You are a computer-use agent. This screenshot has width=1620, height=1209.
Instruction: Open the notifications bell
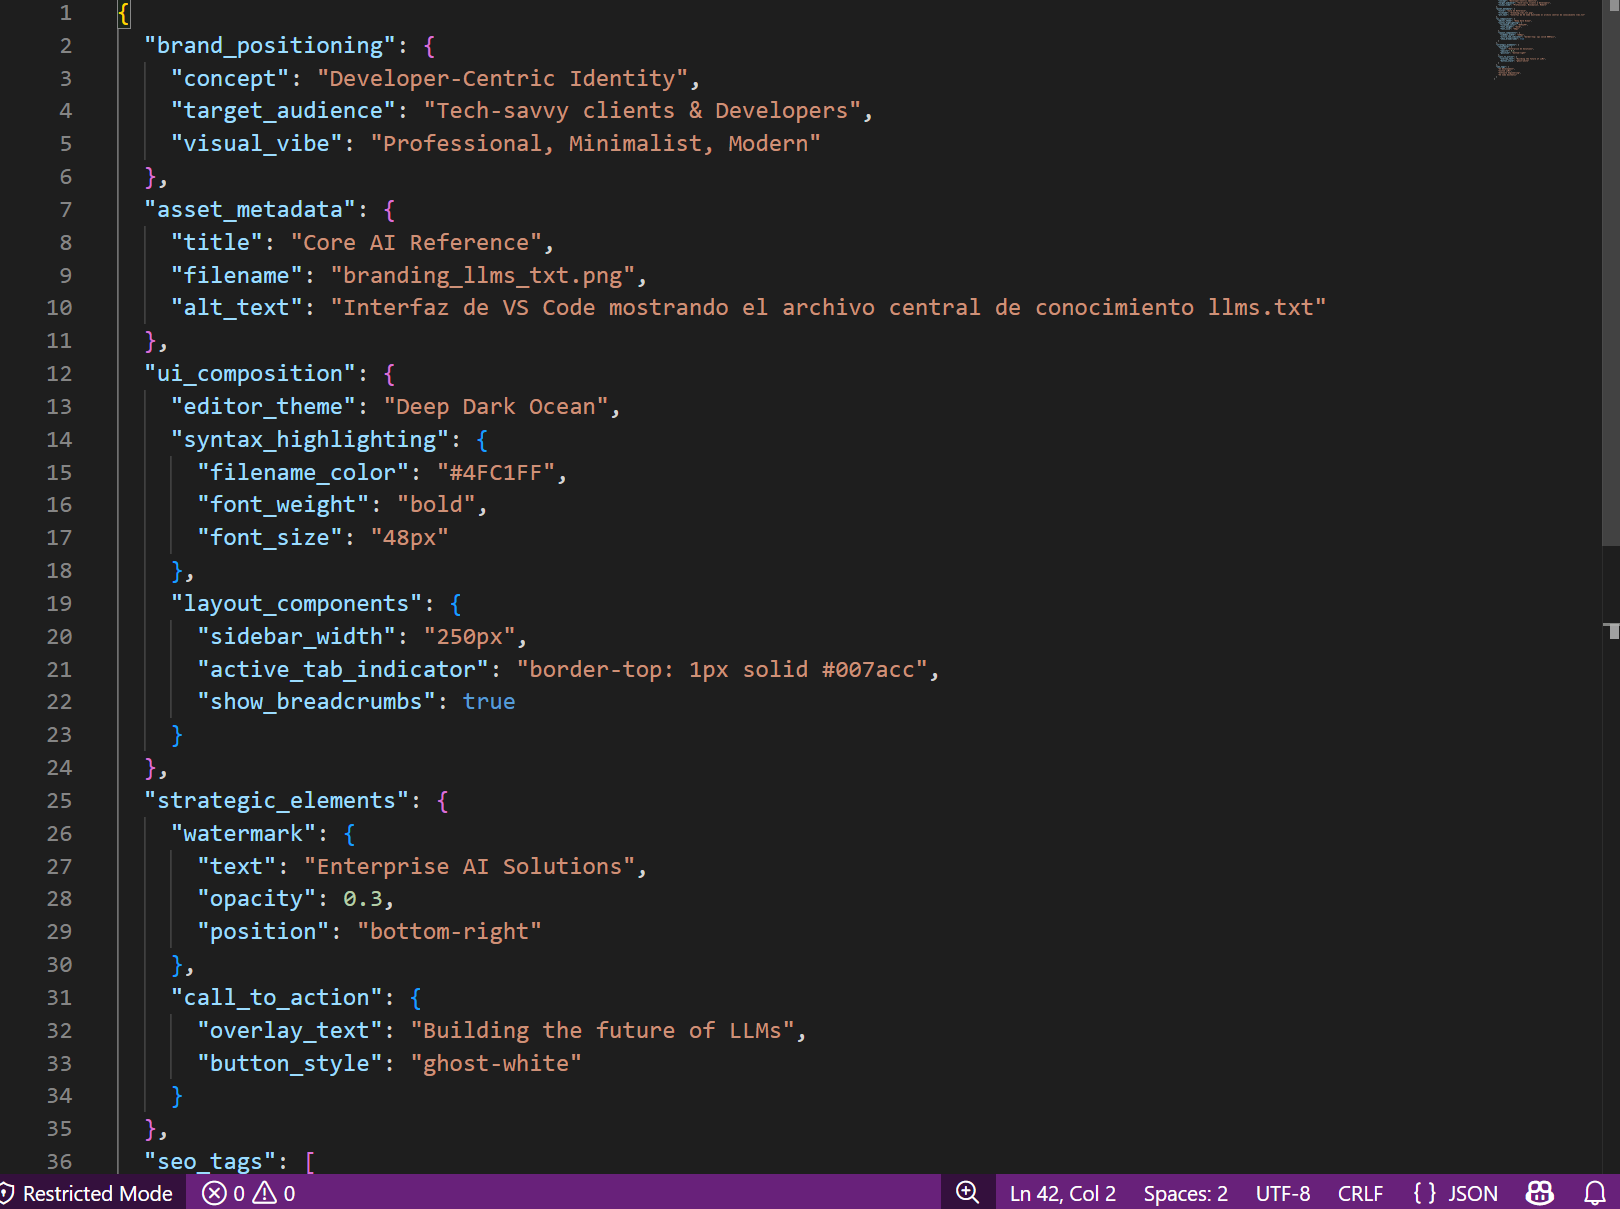click(1595, 1193)
